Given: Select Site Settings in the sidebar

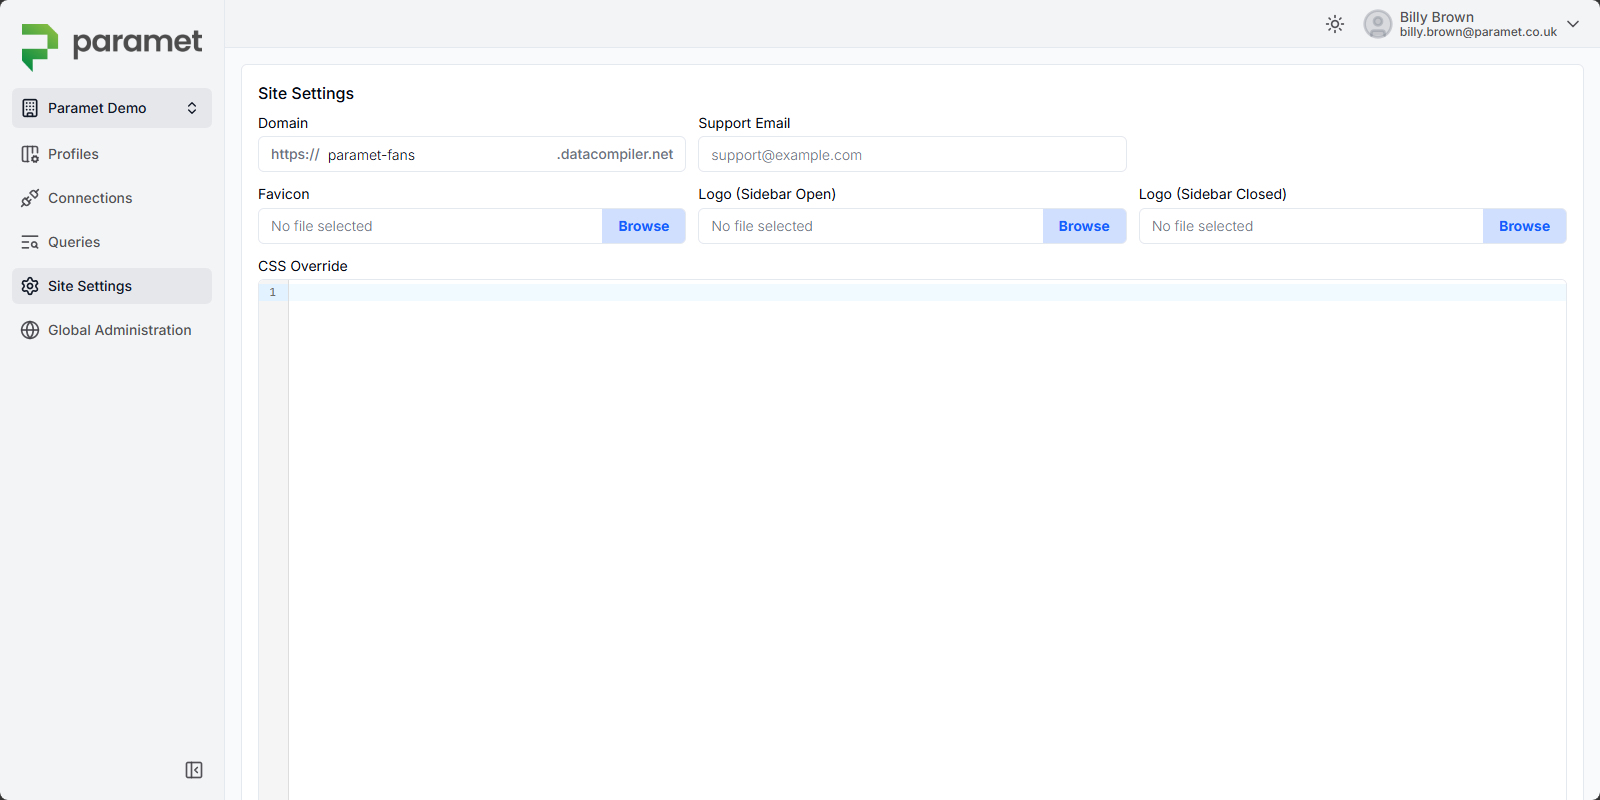Looking at the screenshot, I should pos(112,286).
